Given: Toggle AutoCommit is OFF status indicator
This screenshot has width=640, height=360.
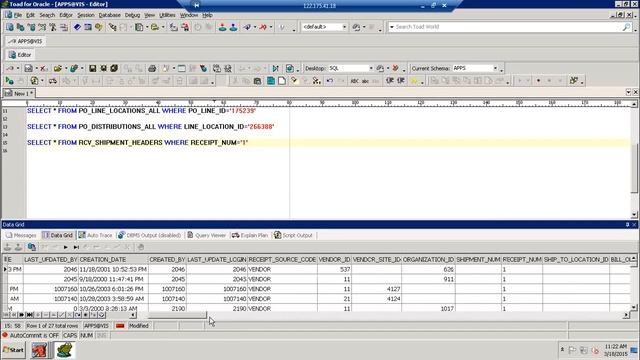Looking at the screenshot, I should [x=31, y=335].
